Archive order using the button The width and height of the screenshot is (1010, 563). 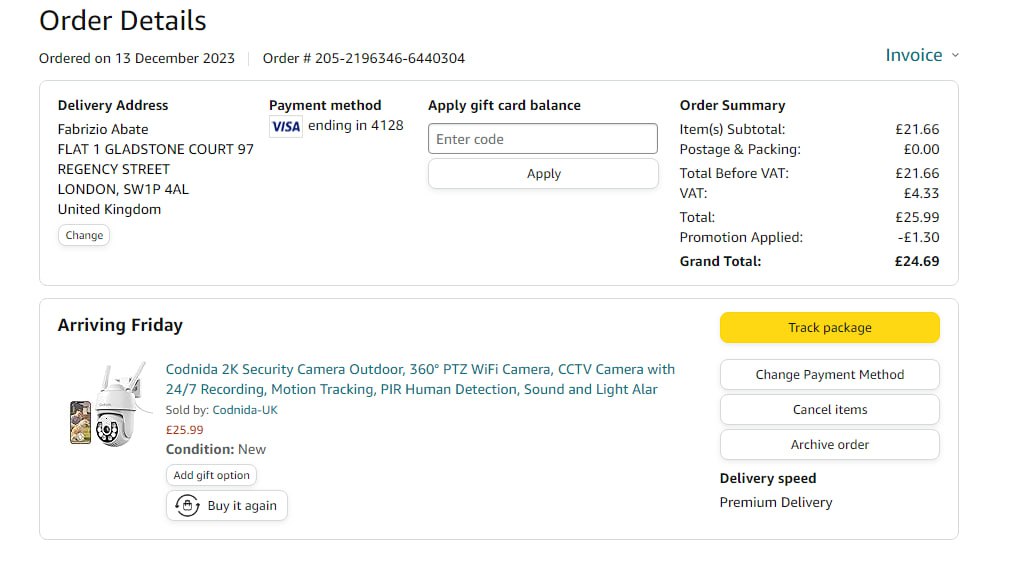click(x=829, y=445)
